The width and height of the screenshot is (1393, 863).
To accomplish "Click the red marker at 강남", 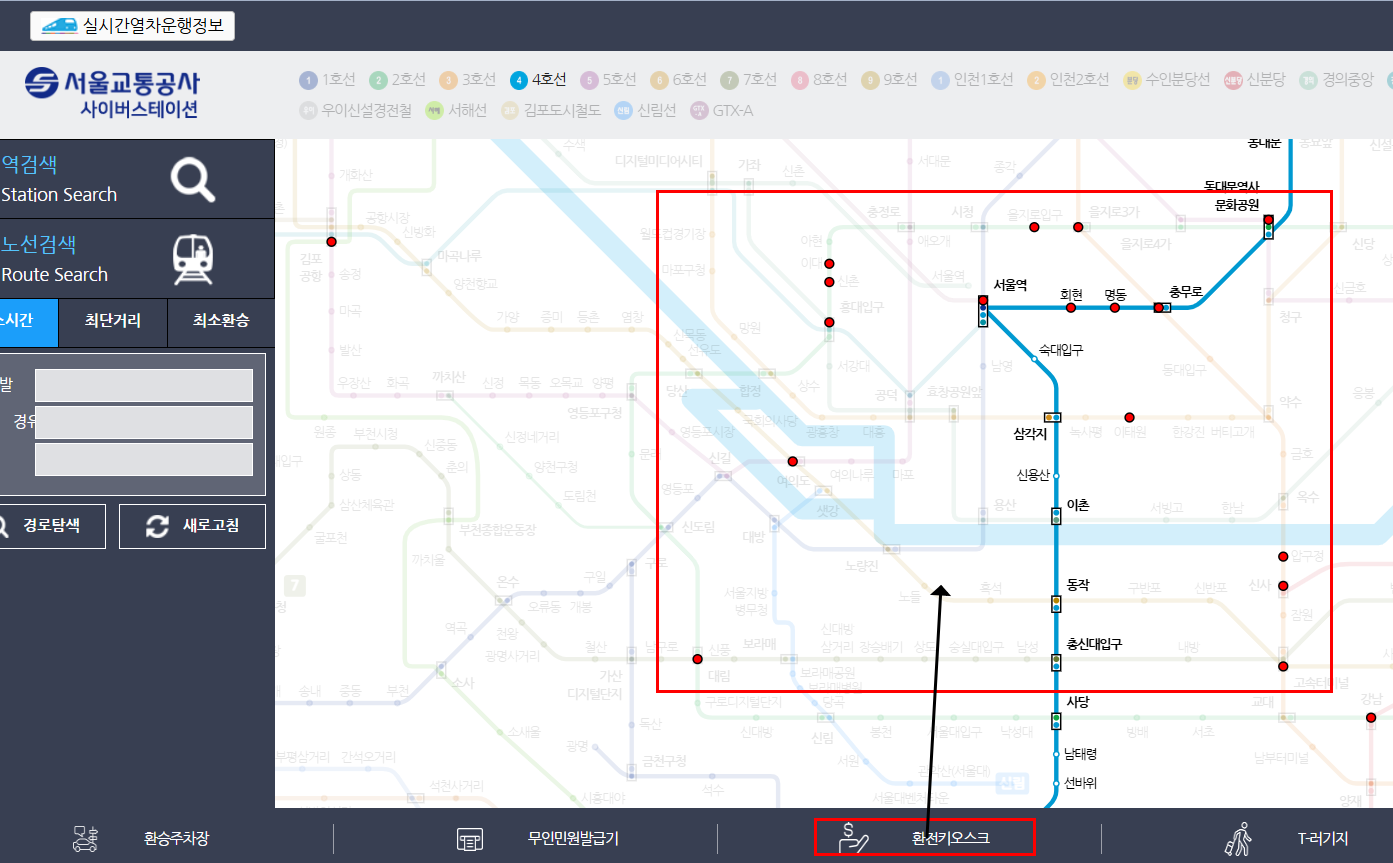I will pos(1371,717).
